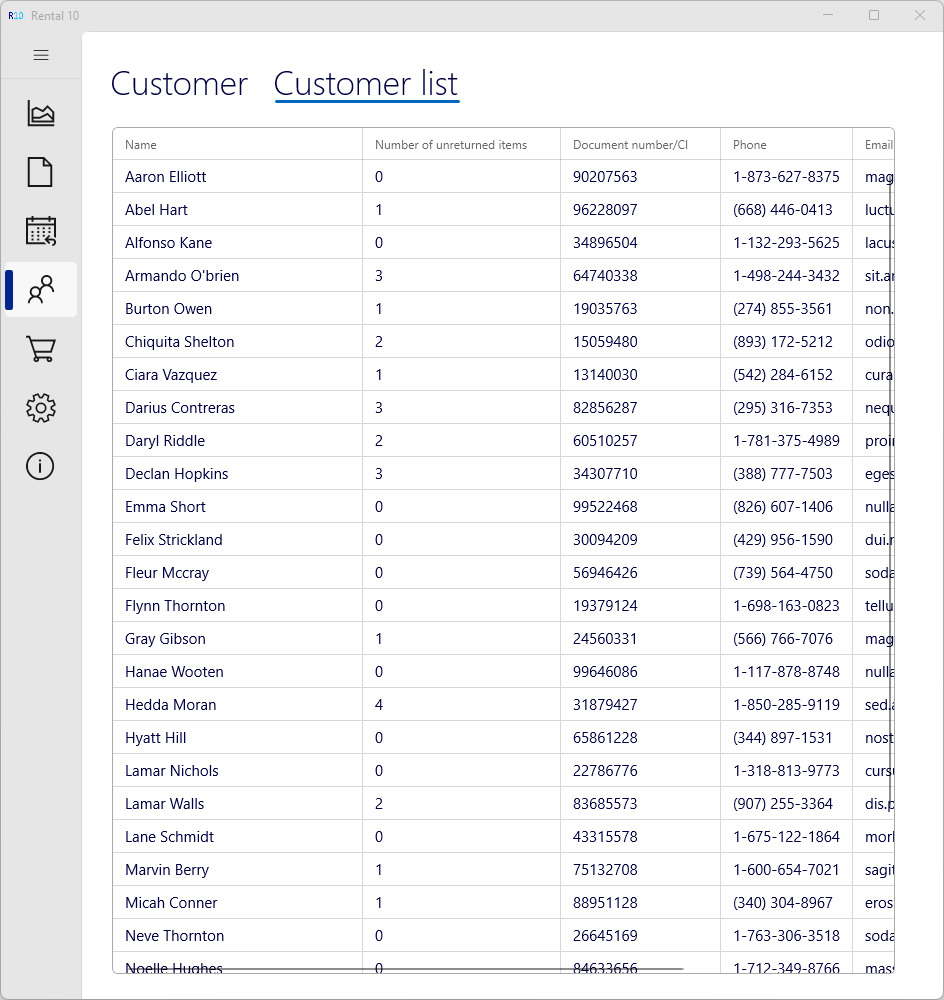Screen dimensions: 944x1000
Task: Sort by Number of unreturned items header
Action: [x=451, y=145]
